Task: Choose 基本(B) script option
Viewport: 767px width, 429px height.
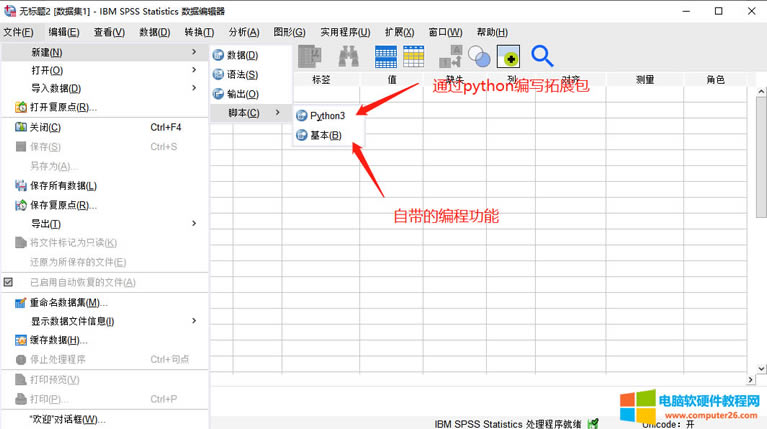Action: click(325, 135)
